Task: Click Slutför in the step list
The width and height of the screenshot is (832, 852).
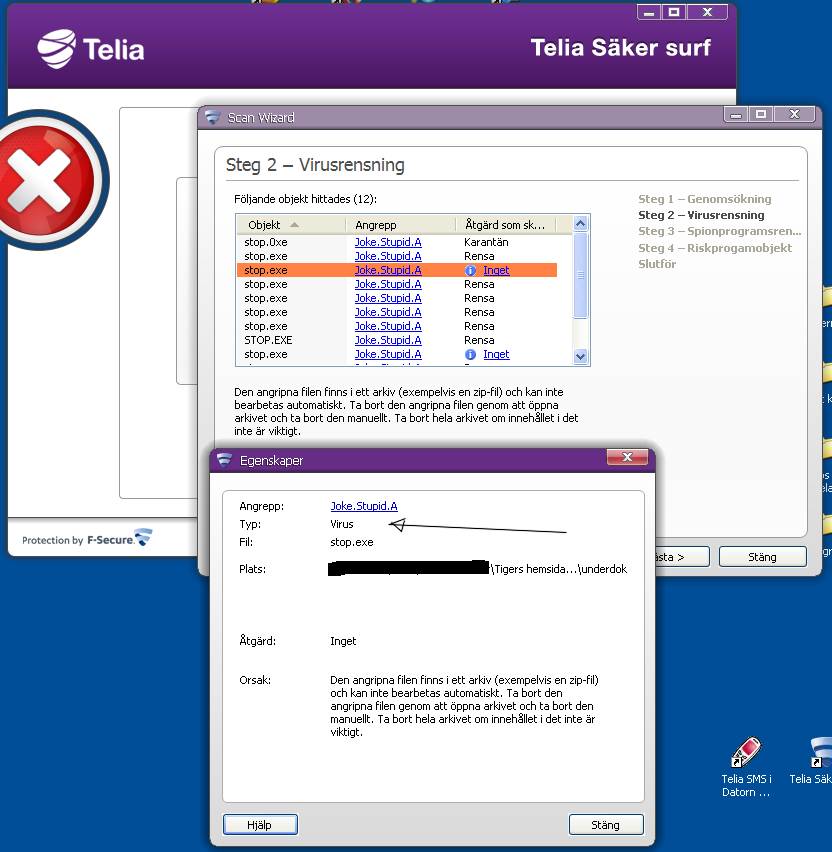Action: [657, 264]
